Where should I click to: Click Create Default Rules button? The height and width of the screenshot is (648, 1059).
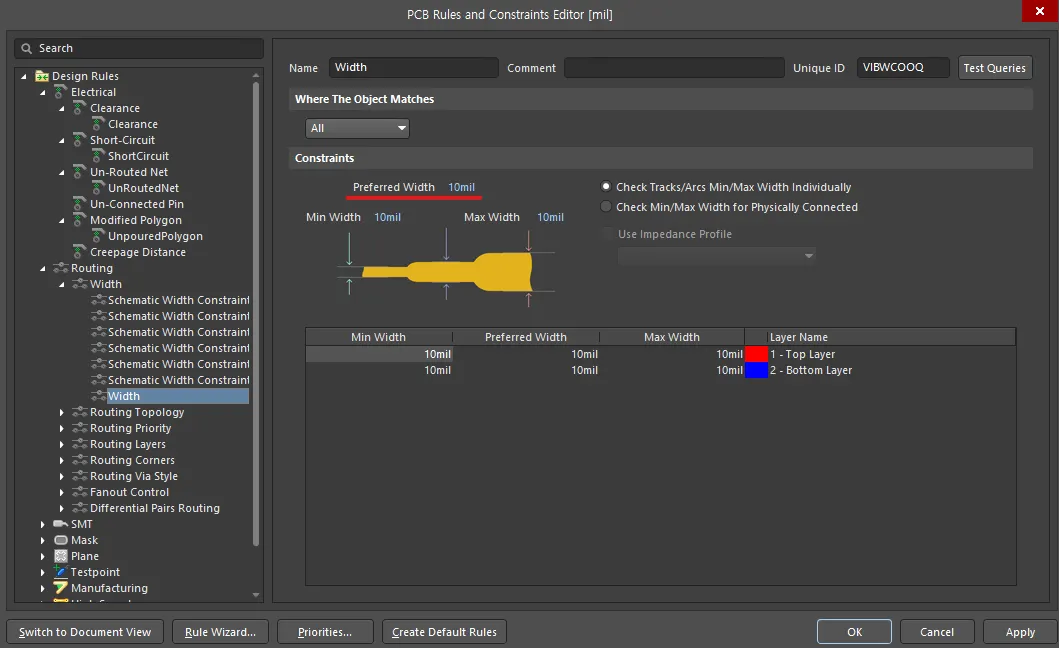[444, 632]
